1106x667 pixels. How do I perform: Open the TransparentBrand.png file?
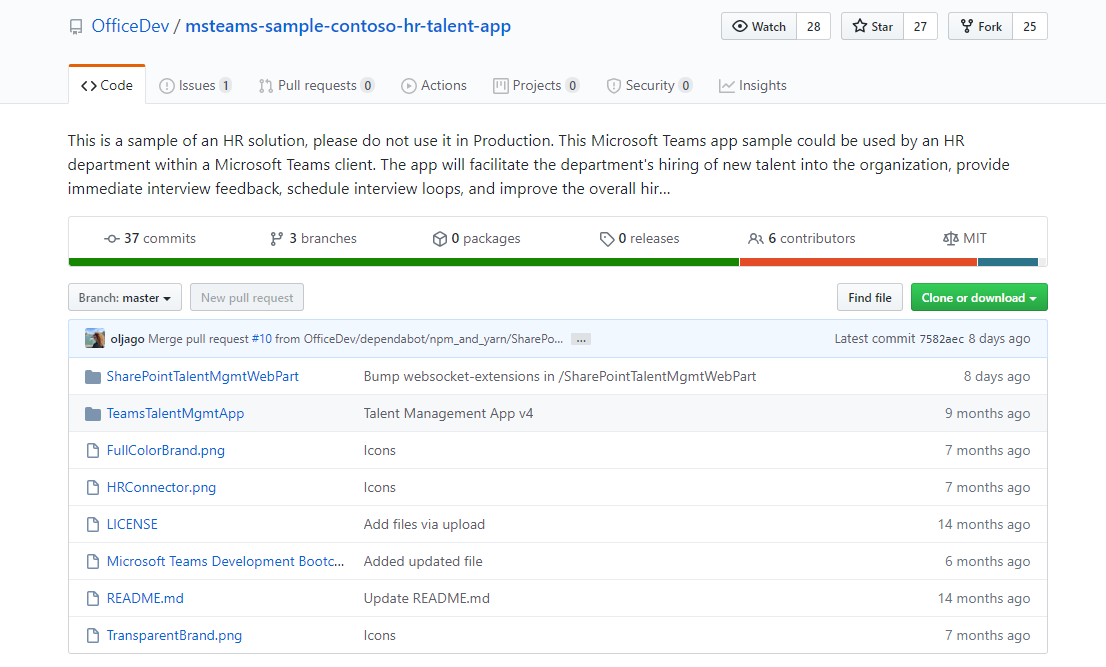point(174,636)
